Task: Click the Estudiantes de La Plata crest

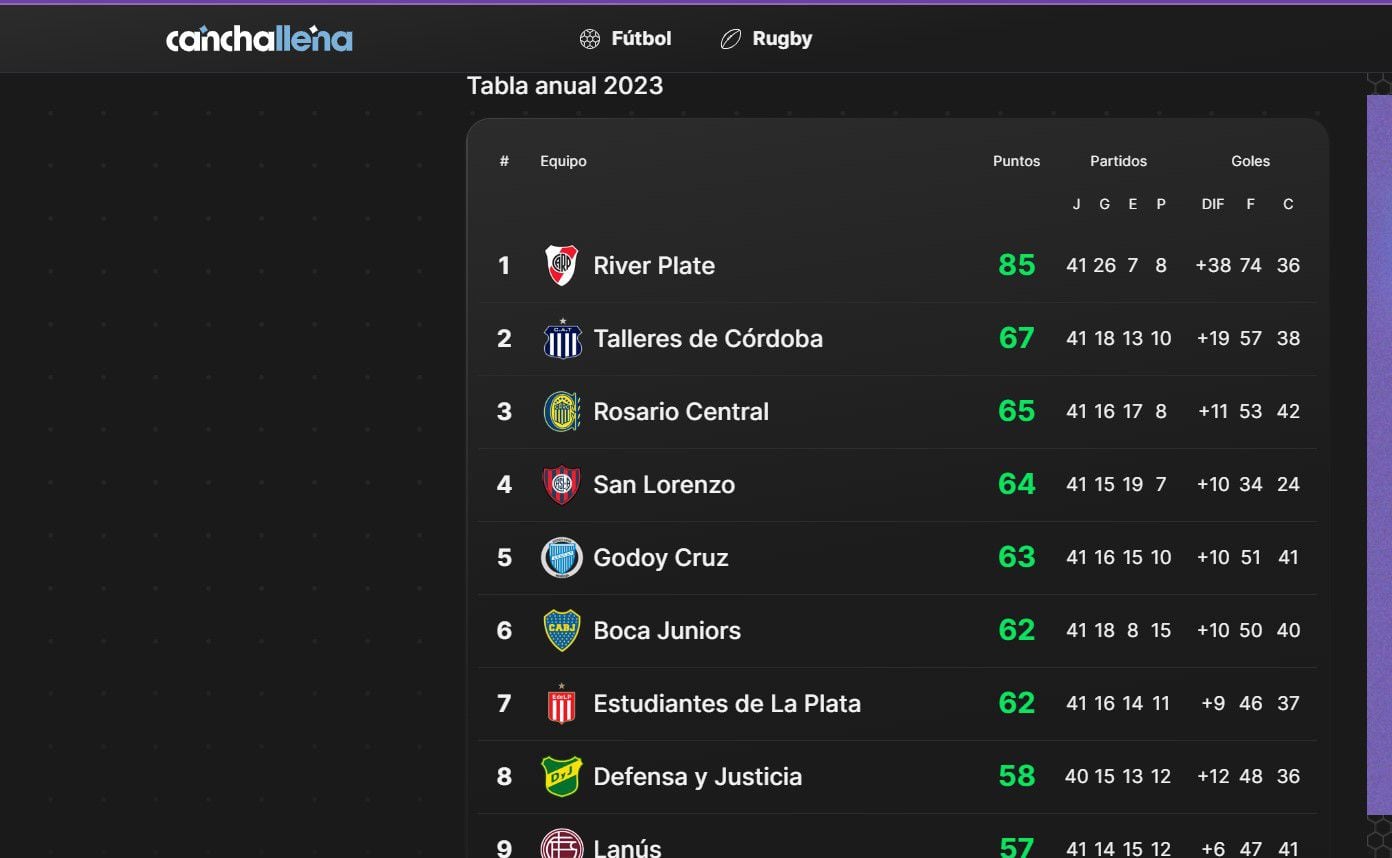Action: click(x=562, y=704)
